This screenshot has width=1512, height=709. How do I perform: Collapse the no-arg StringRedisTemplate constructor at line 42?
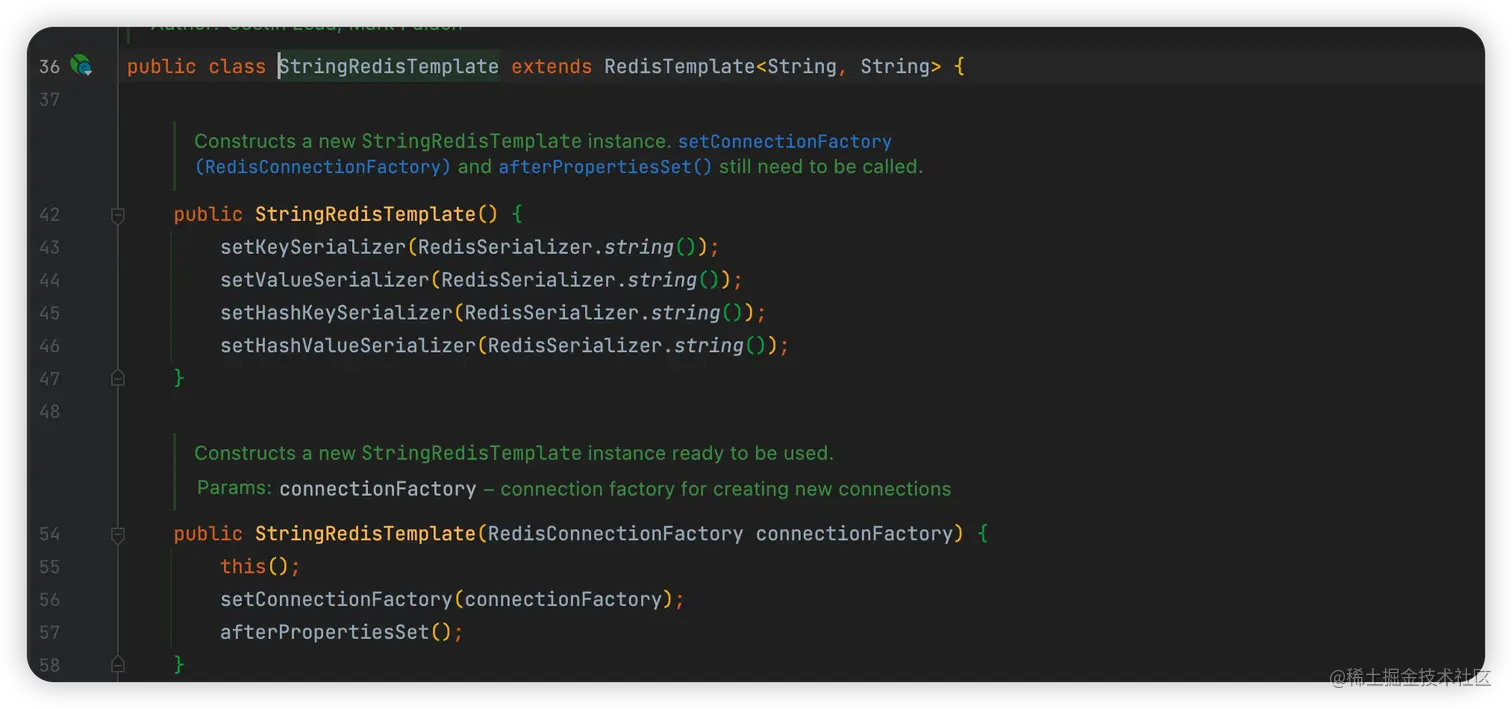[x=117, y=215]
